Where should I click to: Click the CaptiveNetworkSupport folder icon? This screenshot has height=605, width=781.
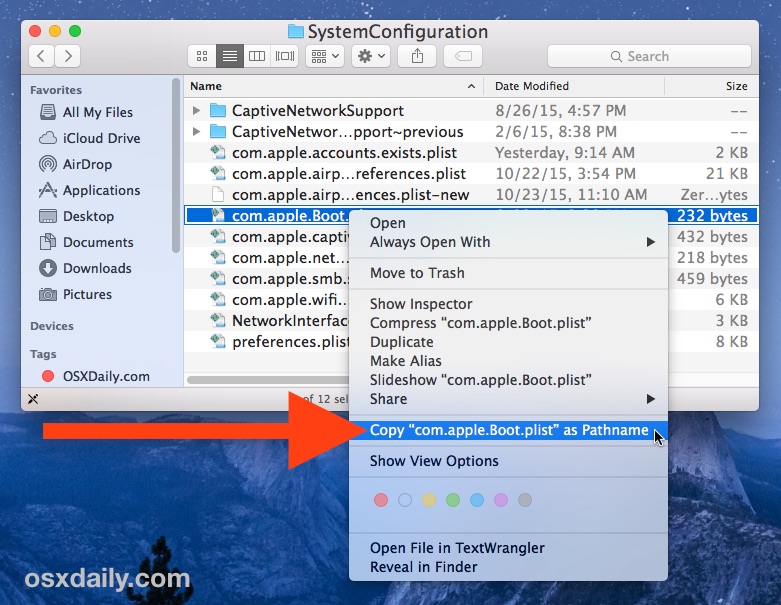tap(218, 111)
